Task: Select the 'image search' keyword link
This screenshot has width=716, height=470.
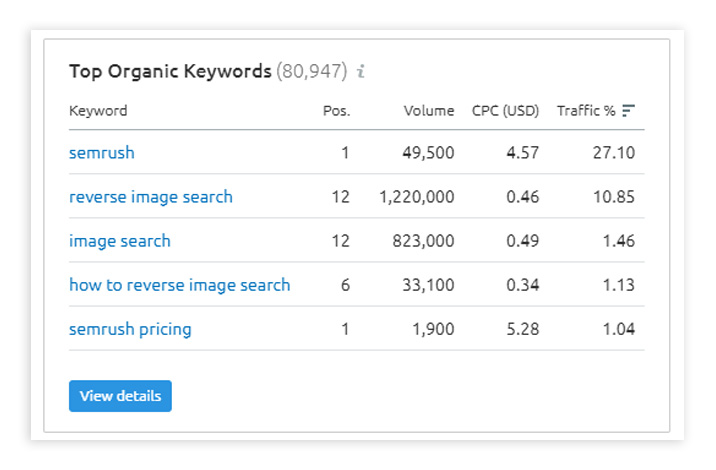Action: [x=119, y=241]
